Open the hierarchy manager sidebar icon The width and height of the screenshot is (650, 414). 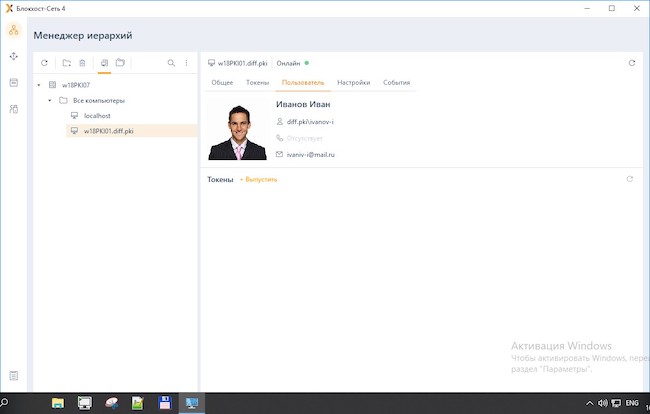[x=14, y=30]
